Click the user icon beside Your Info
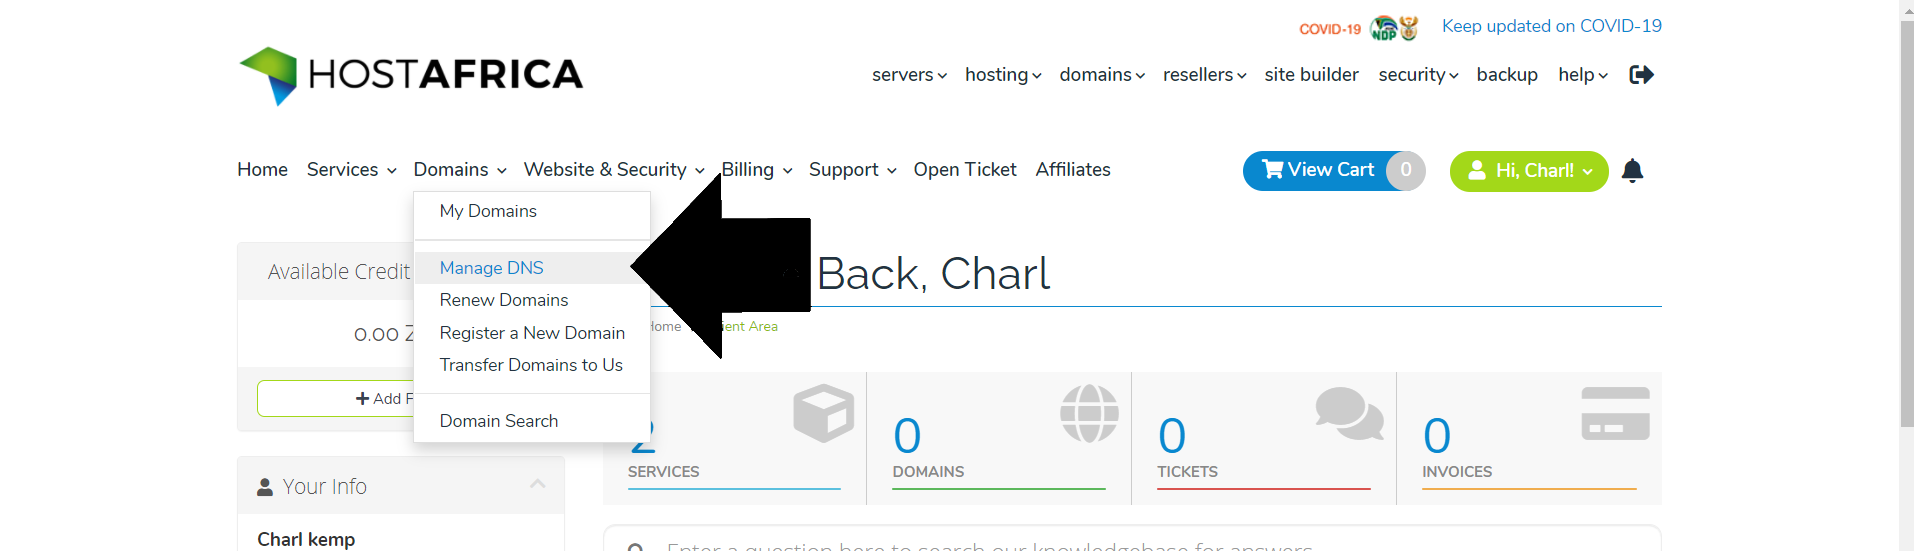The image size is (1914, 551). click(265, 487)
